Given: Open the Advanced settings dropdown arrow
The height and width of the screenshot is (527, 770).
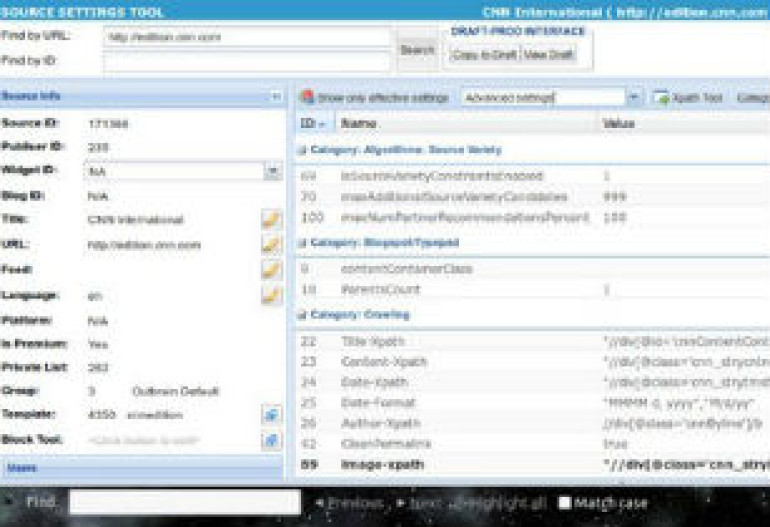Looking at the screenshot, I should click(x=633, y=98).
